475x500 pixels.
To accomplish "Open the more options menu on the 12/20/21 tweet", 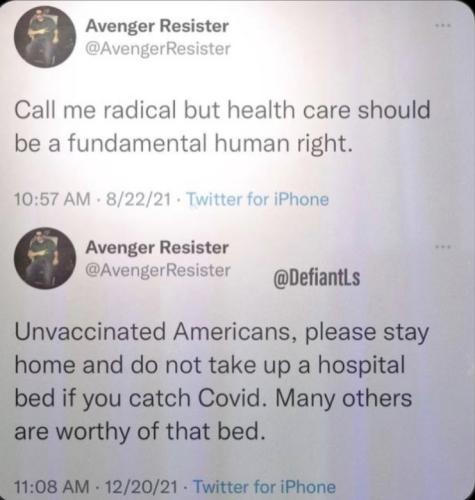I will 445,247.
